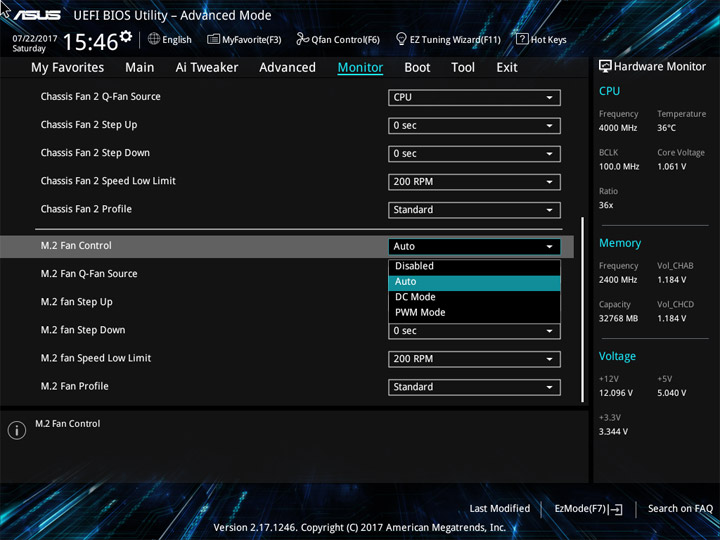Click the 15:46 clock display

(x=90, y=42)
